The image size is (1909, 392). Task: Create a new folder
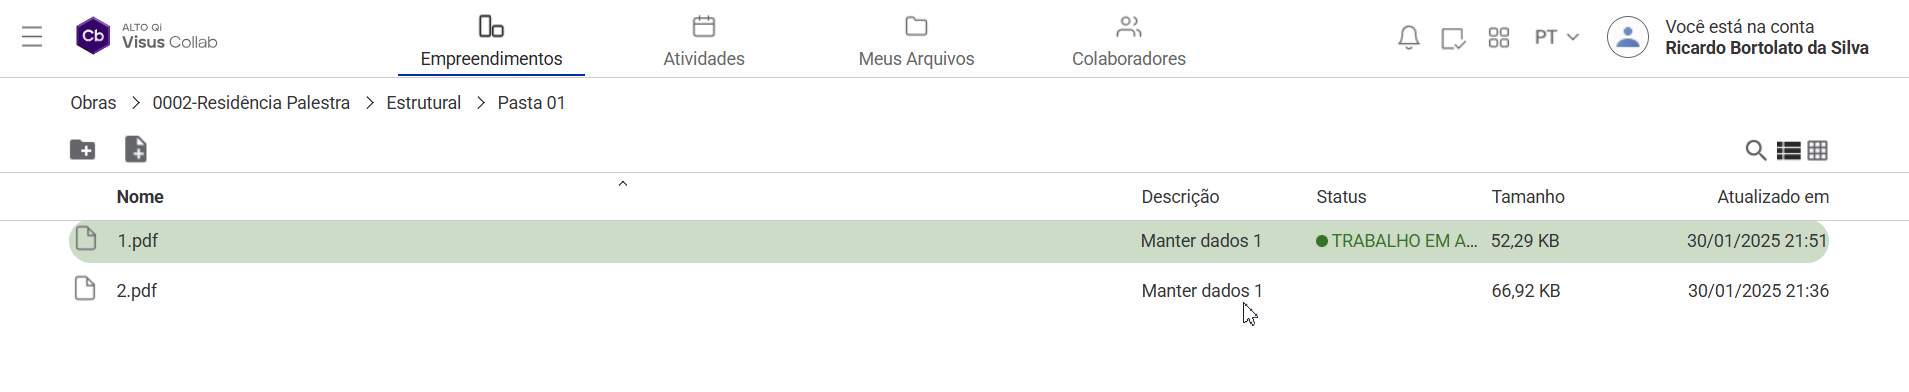(x=83, y=150)
